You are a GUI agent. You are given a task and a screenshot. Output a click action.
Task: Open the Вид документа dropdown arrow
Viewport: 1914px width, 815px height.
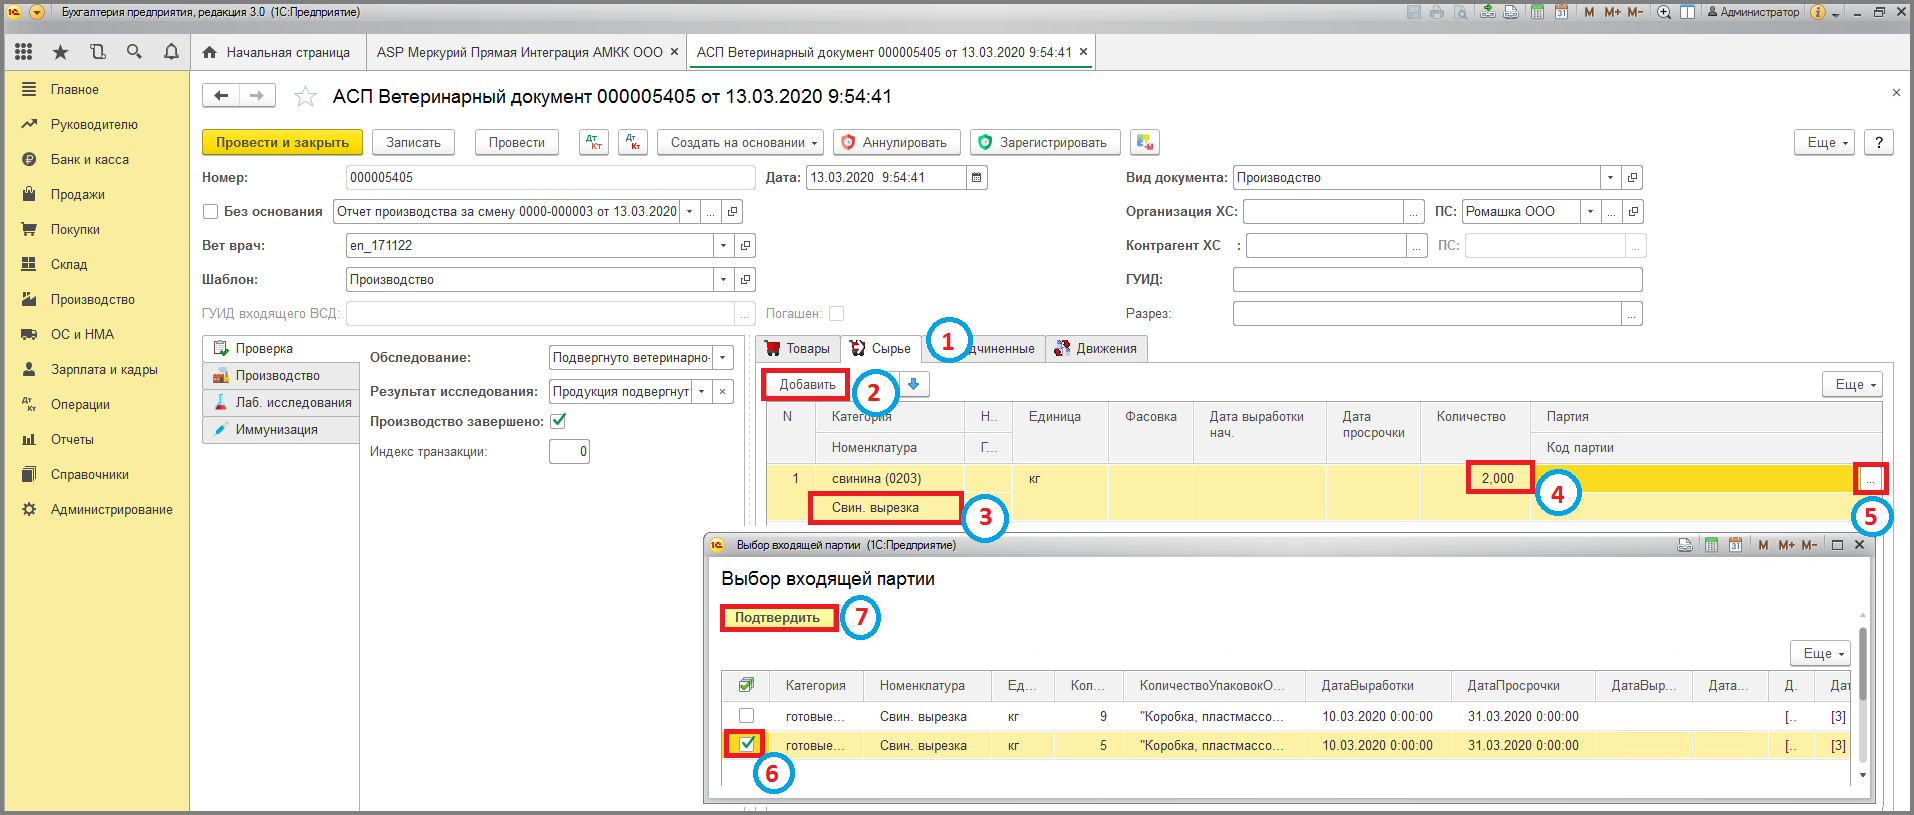click(1610, 177)
